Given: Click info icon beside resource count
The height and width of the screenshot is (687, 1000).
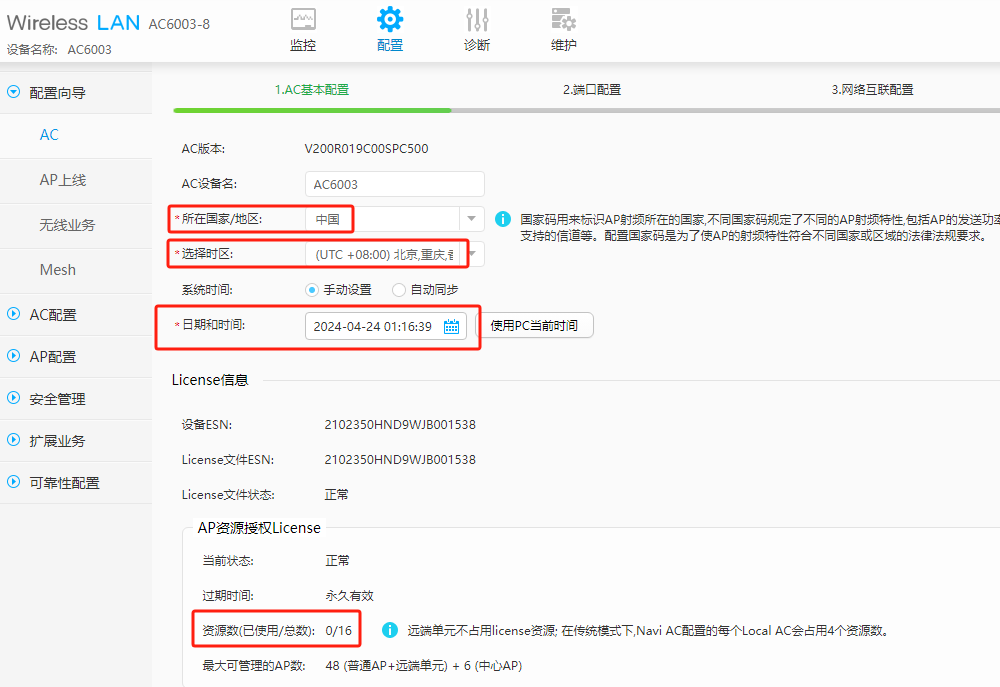Looking at the screenshot, I should tap(390, 630).
